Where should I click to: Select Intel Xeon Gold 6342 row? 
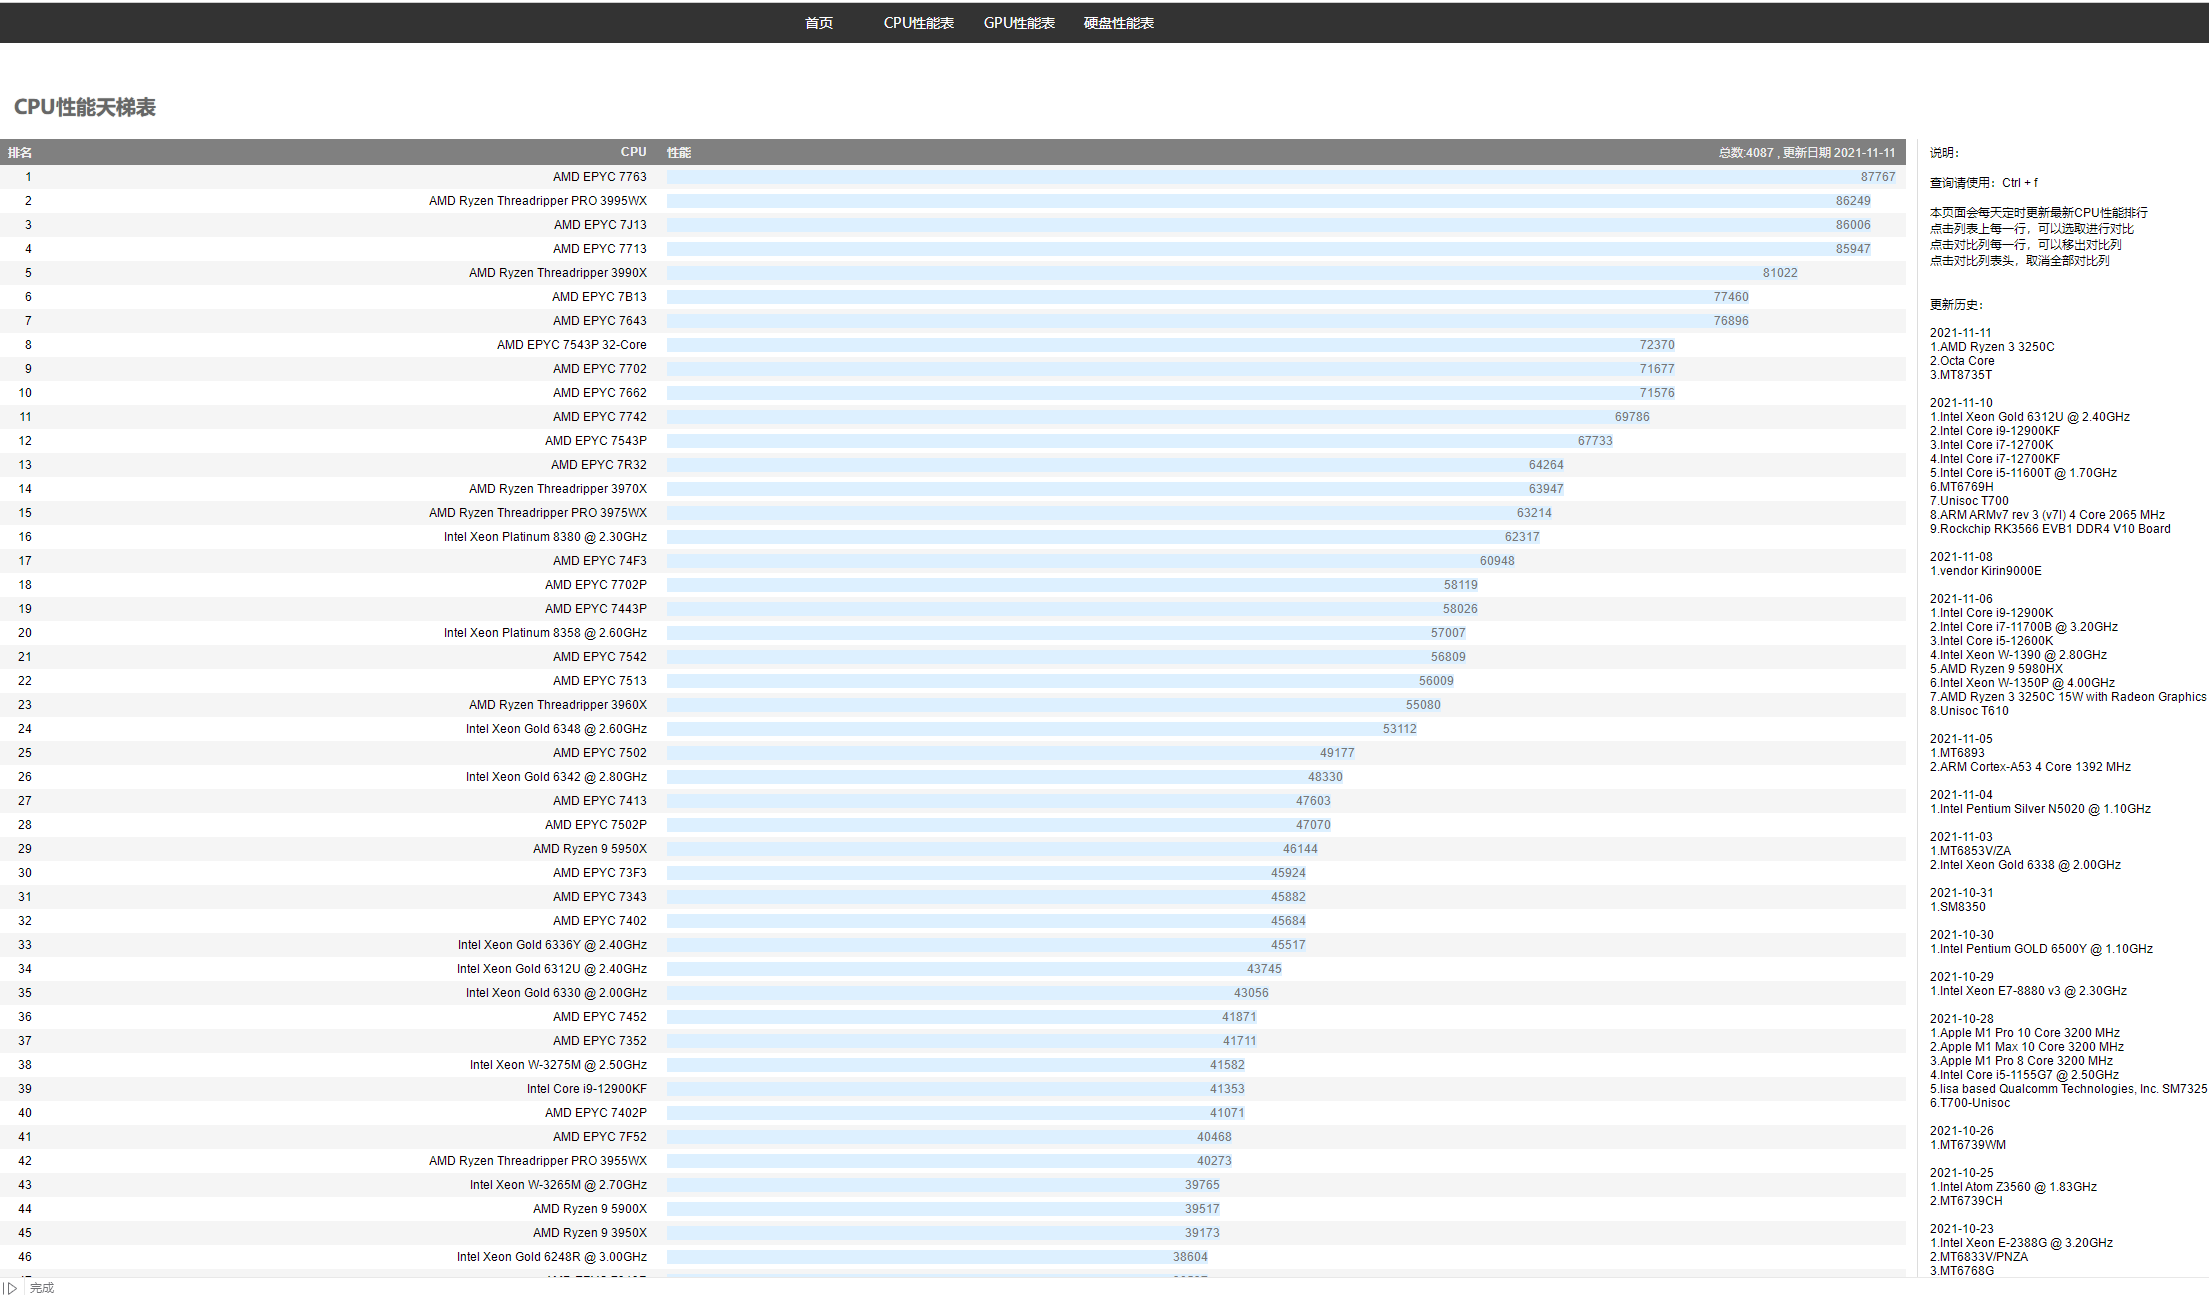953,777
